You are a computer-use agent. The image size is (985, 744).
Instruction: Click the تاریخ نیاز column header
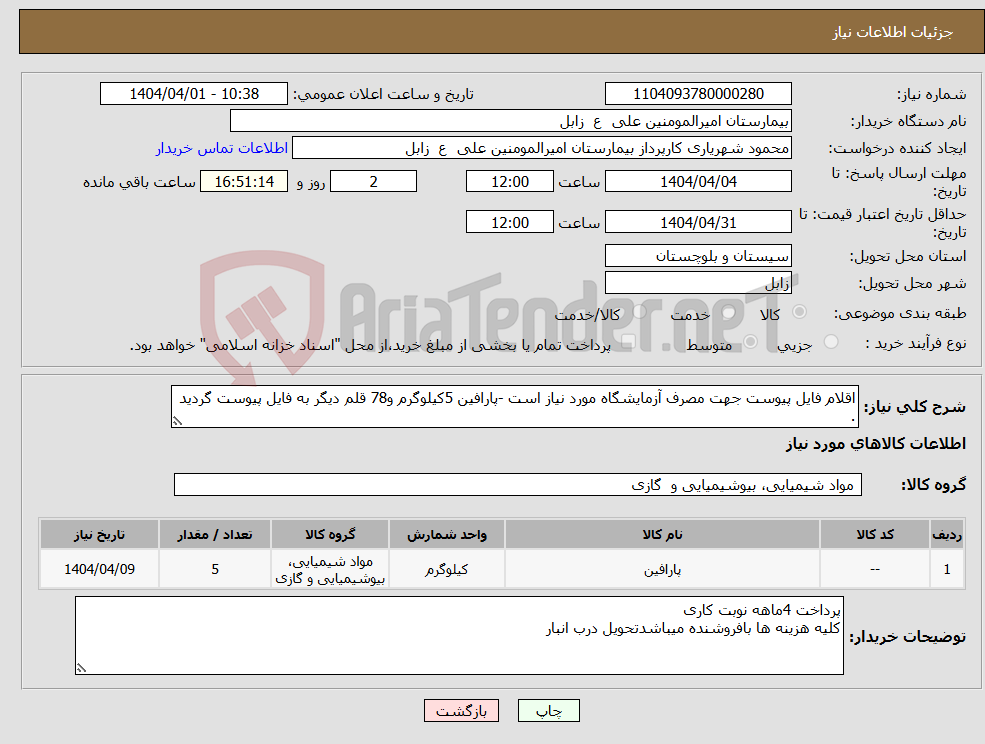click(99, 534)
